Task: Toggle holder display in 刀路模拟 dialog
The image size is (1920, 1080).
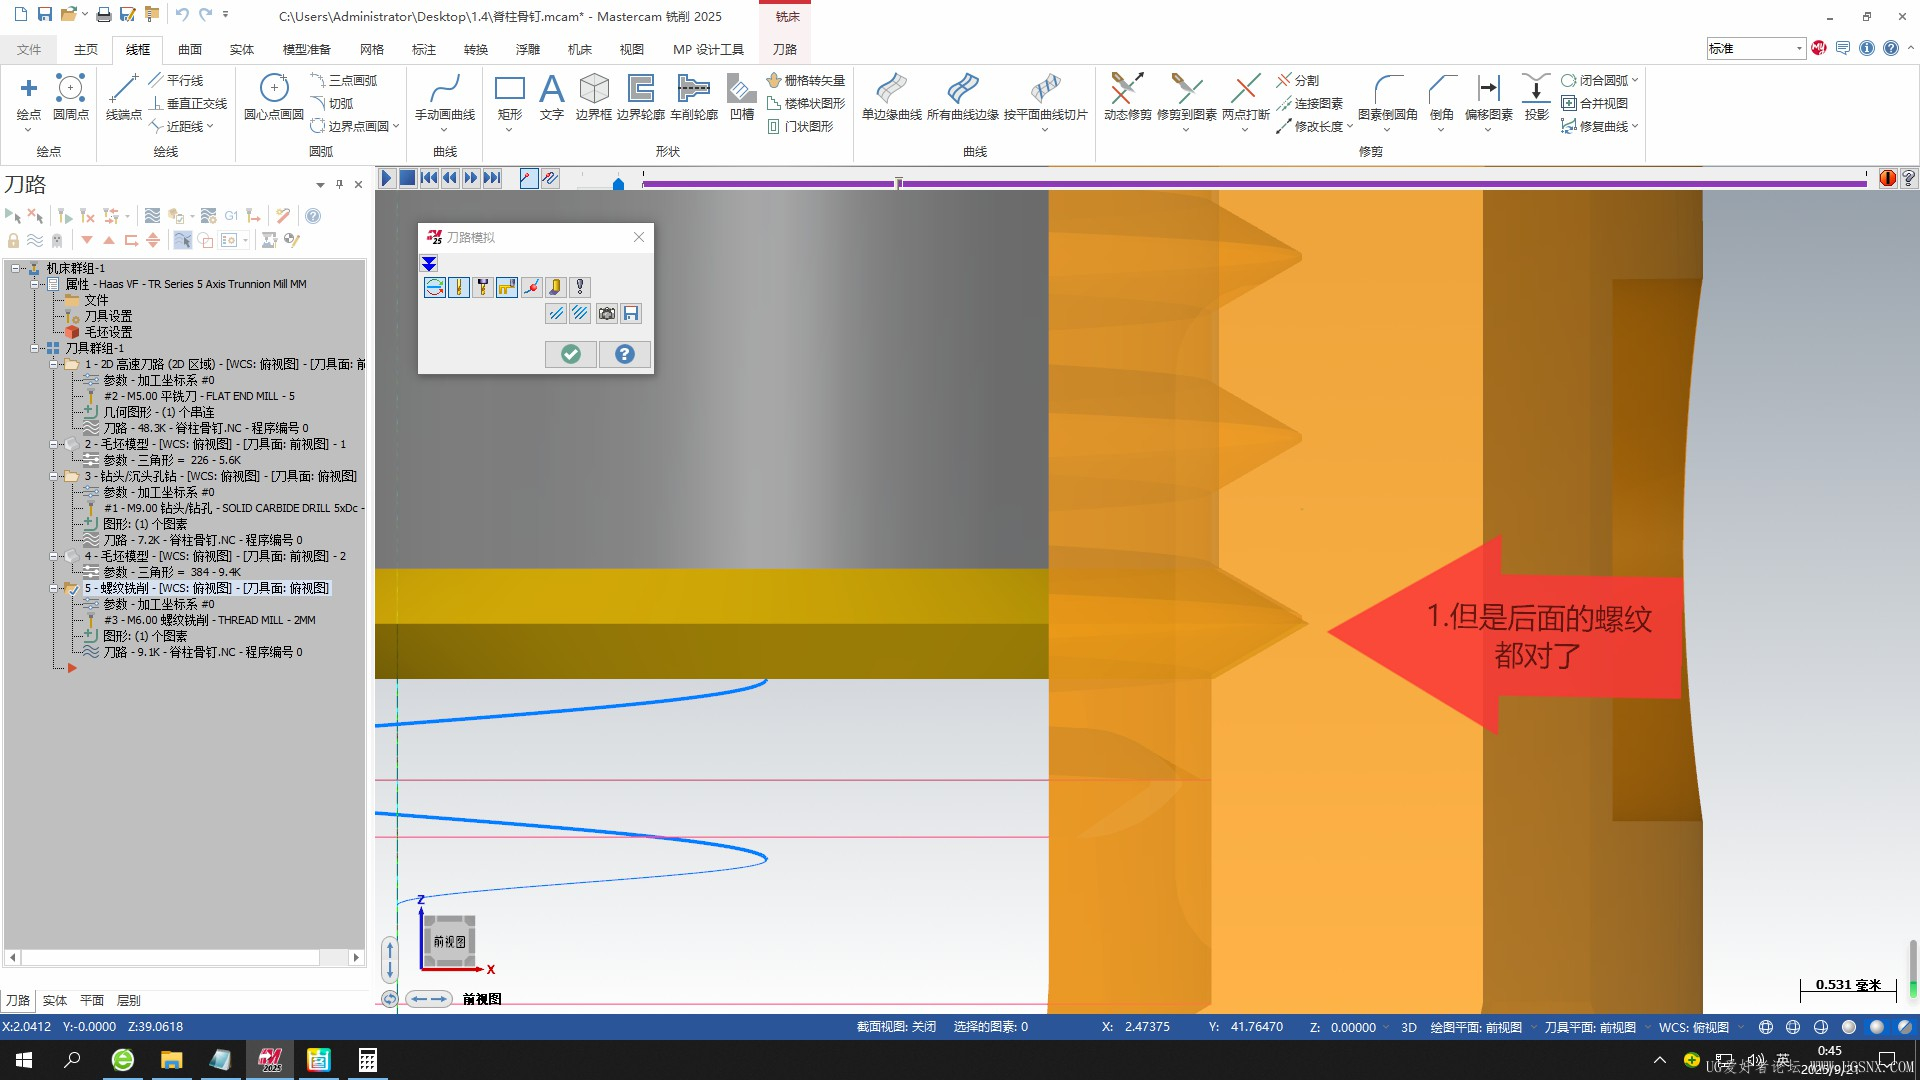Action: (483, 288)
